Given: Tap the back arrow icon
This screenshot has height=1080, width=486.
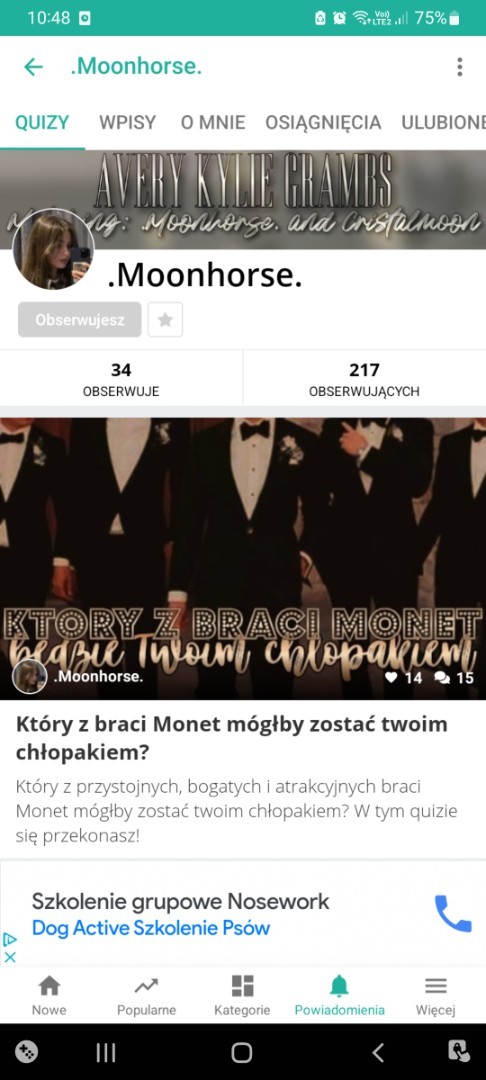Looking at the screenshot, I should tap(33, 67).
